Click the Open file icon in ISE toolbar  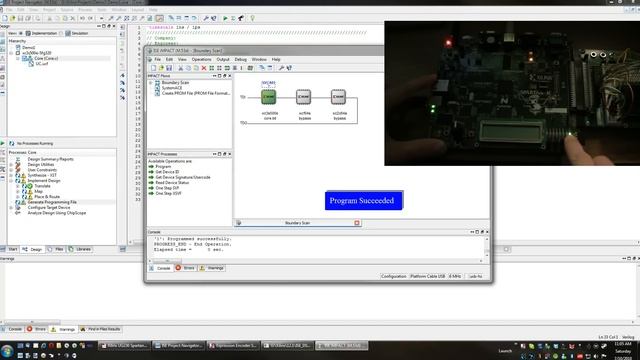12,18
